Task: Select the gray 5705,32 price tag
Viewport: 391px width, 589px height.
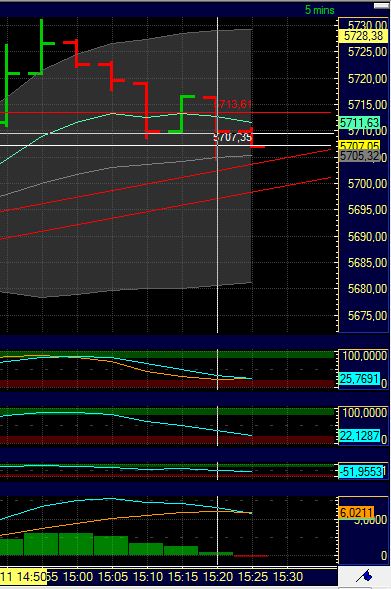Action: (x=359, y=156)
